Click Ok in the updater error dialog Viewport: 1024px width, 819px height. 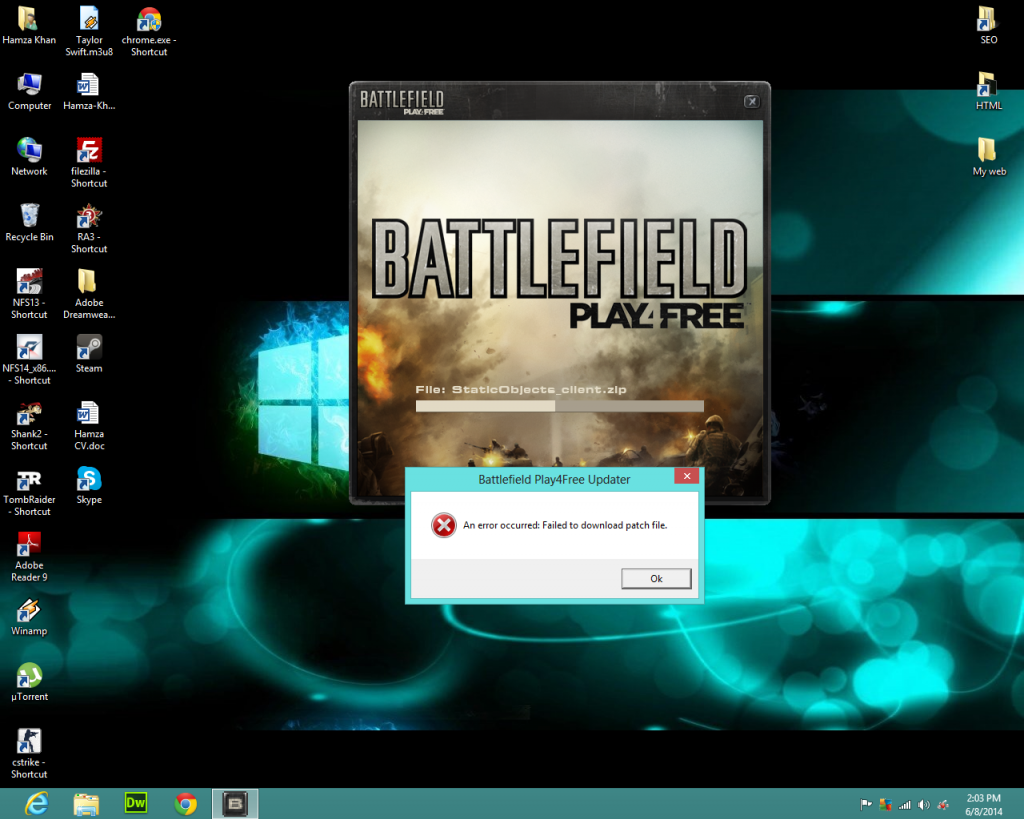(x=656, y=578)
